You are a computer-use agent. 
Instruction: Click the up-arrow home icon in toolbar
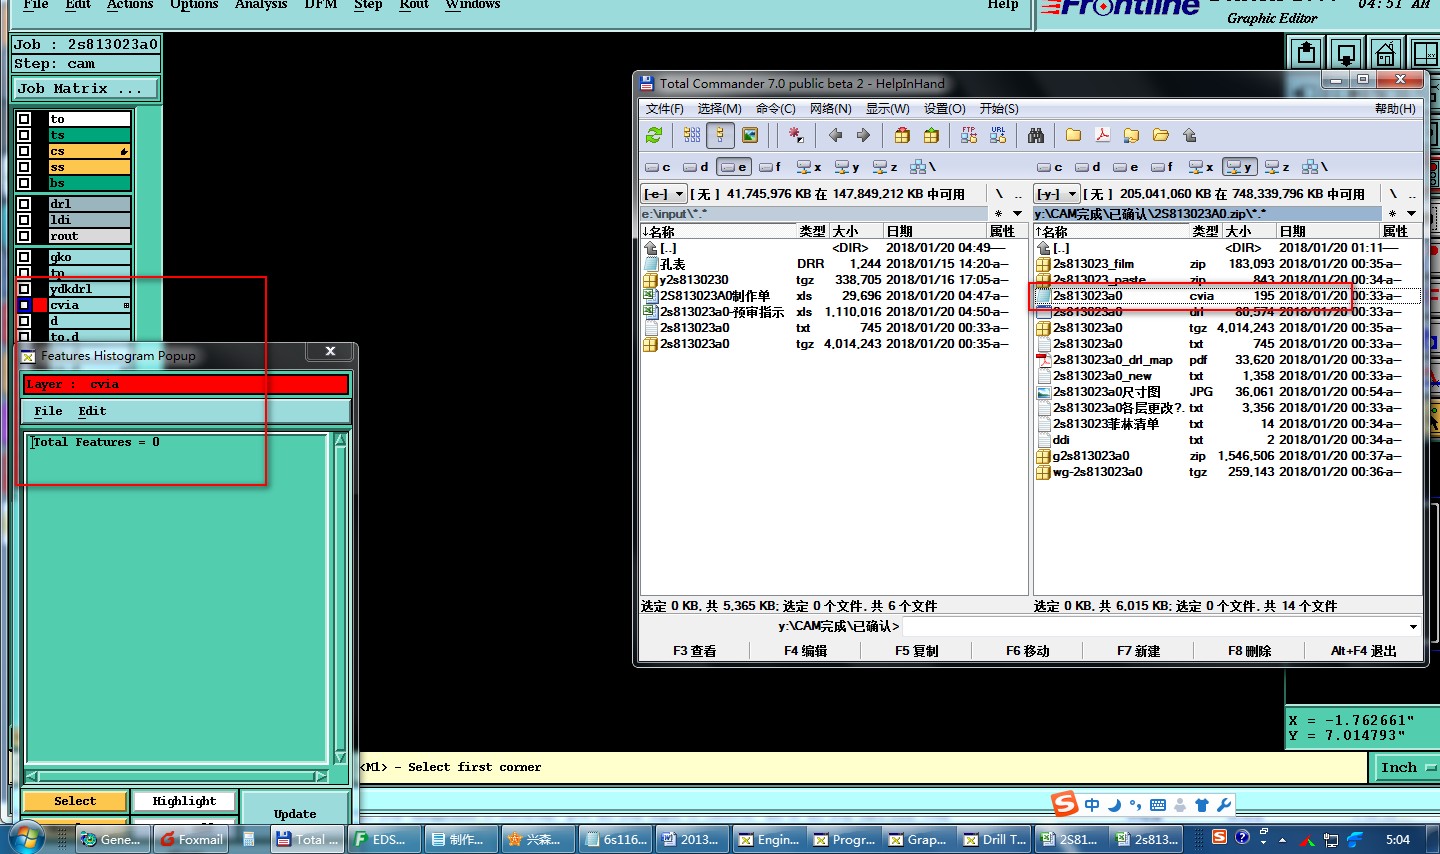[x=1190, y=135]
